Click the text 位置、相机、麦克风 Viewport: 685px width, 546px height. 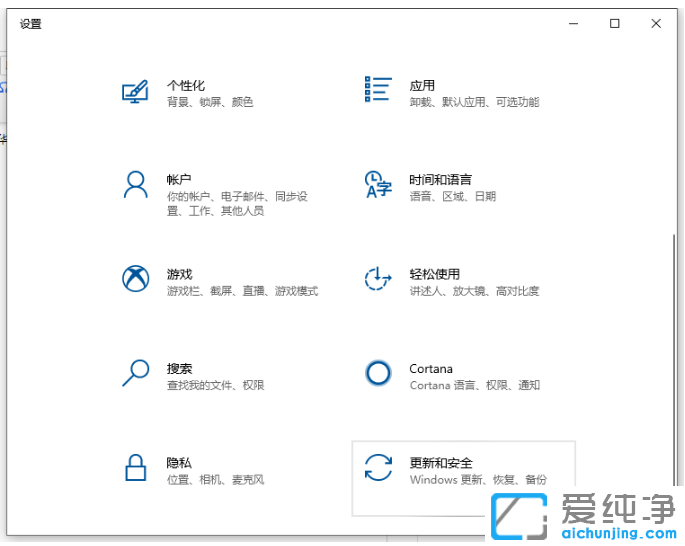(216, 480)
